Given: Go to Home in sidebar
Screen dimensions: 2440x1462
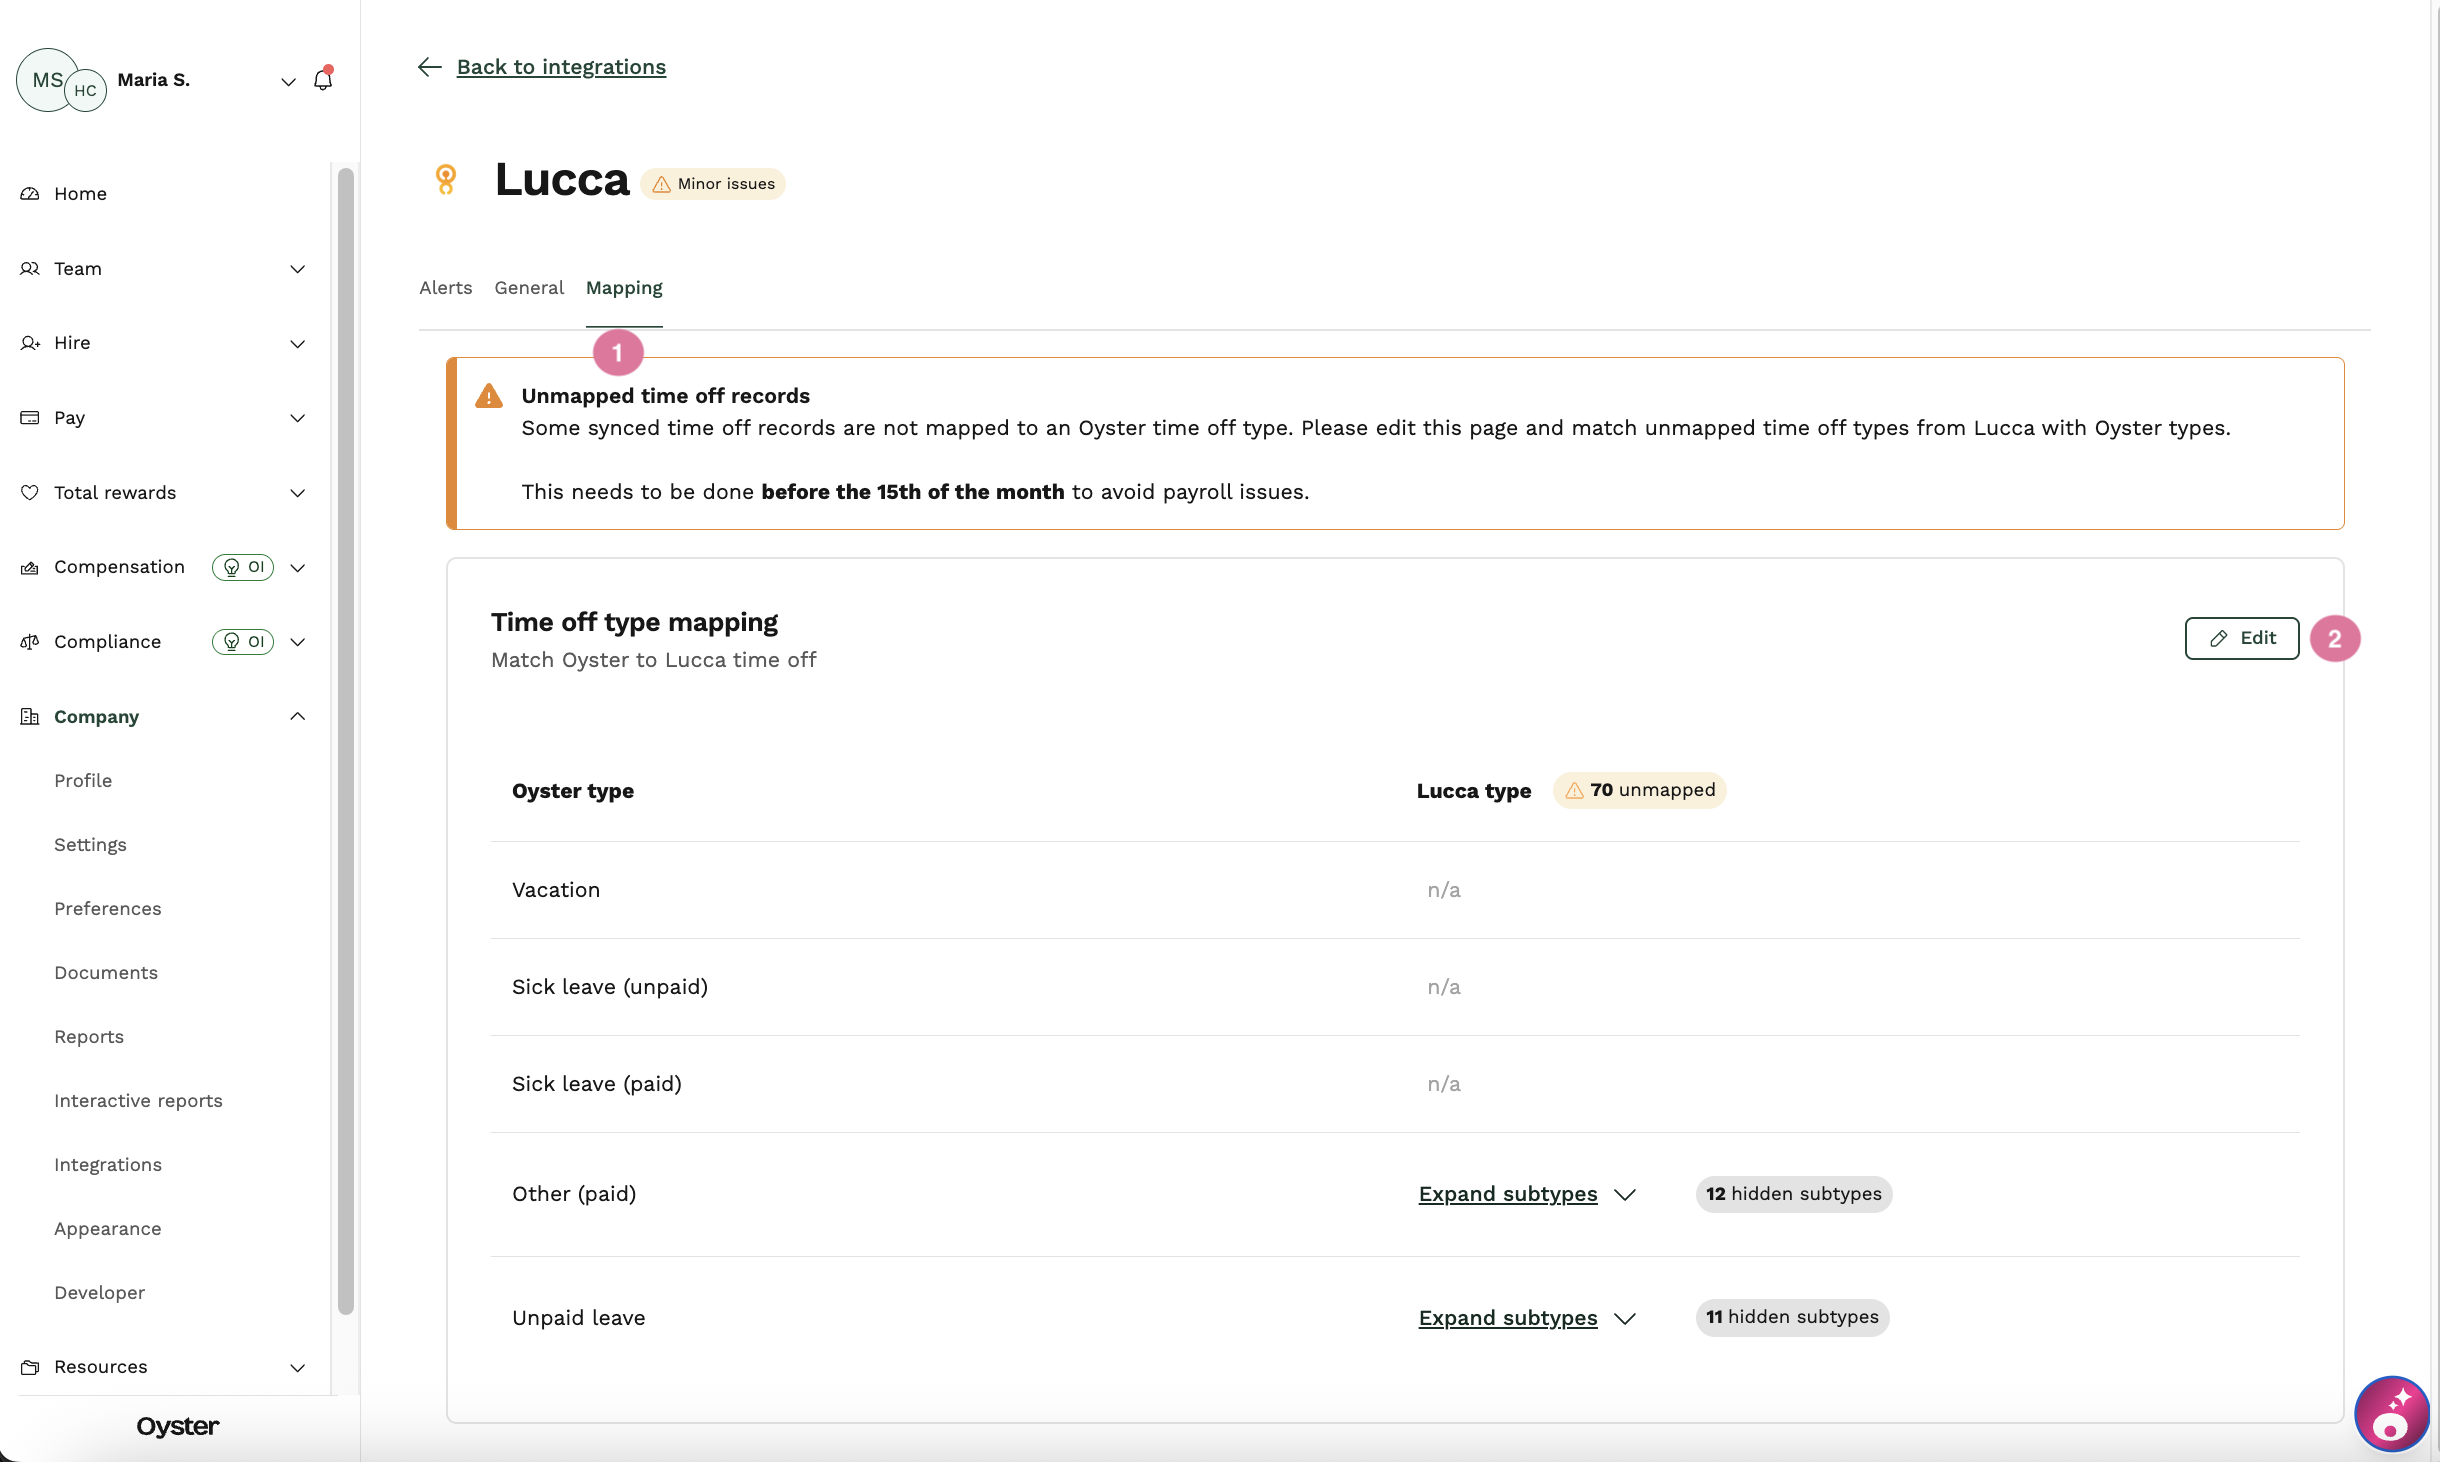Looking at the screenshot, I should click(x=80, y=194).
